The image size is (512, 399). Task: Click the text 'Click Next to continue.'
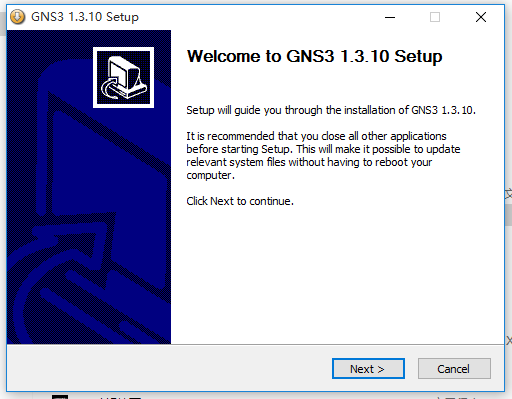pyautogui.click(x=240, y=201)
